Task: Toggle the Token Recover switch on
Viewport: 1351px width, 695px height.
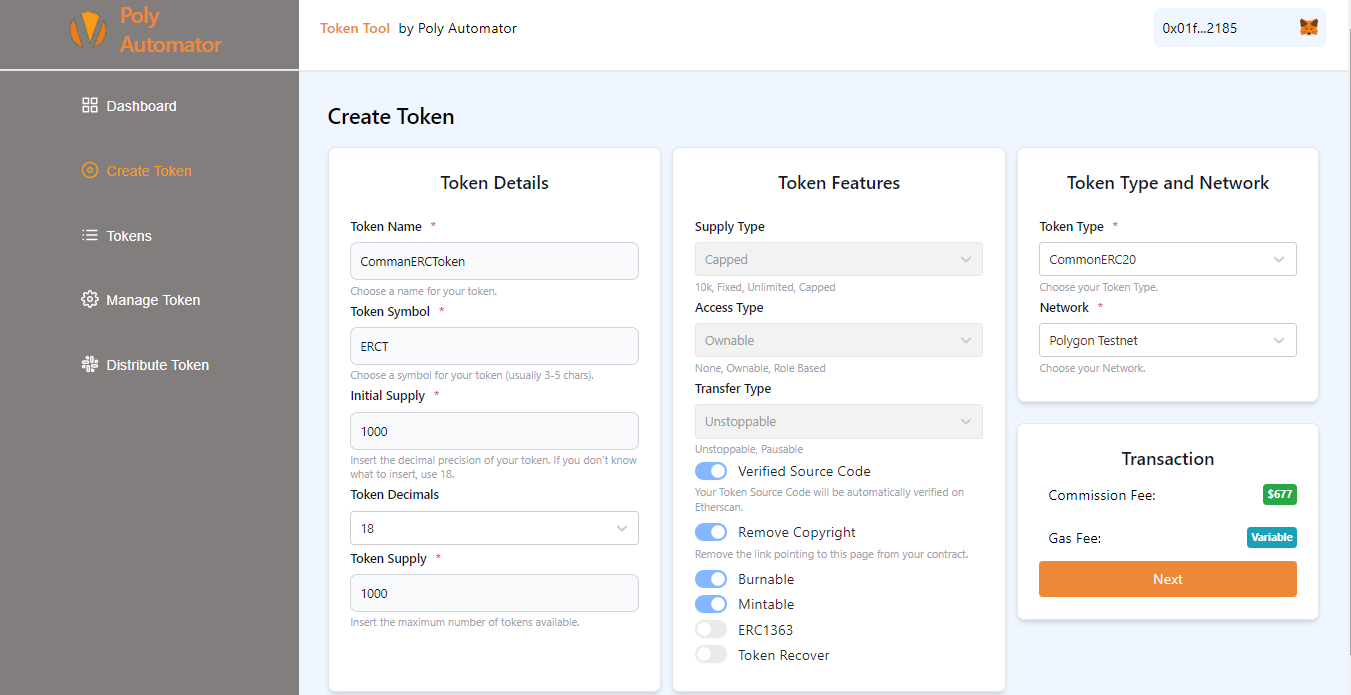Action: click(x=711, y=654)
